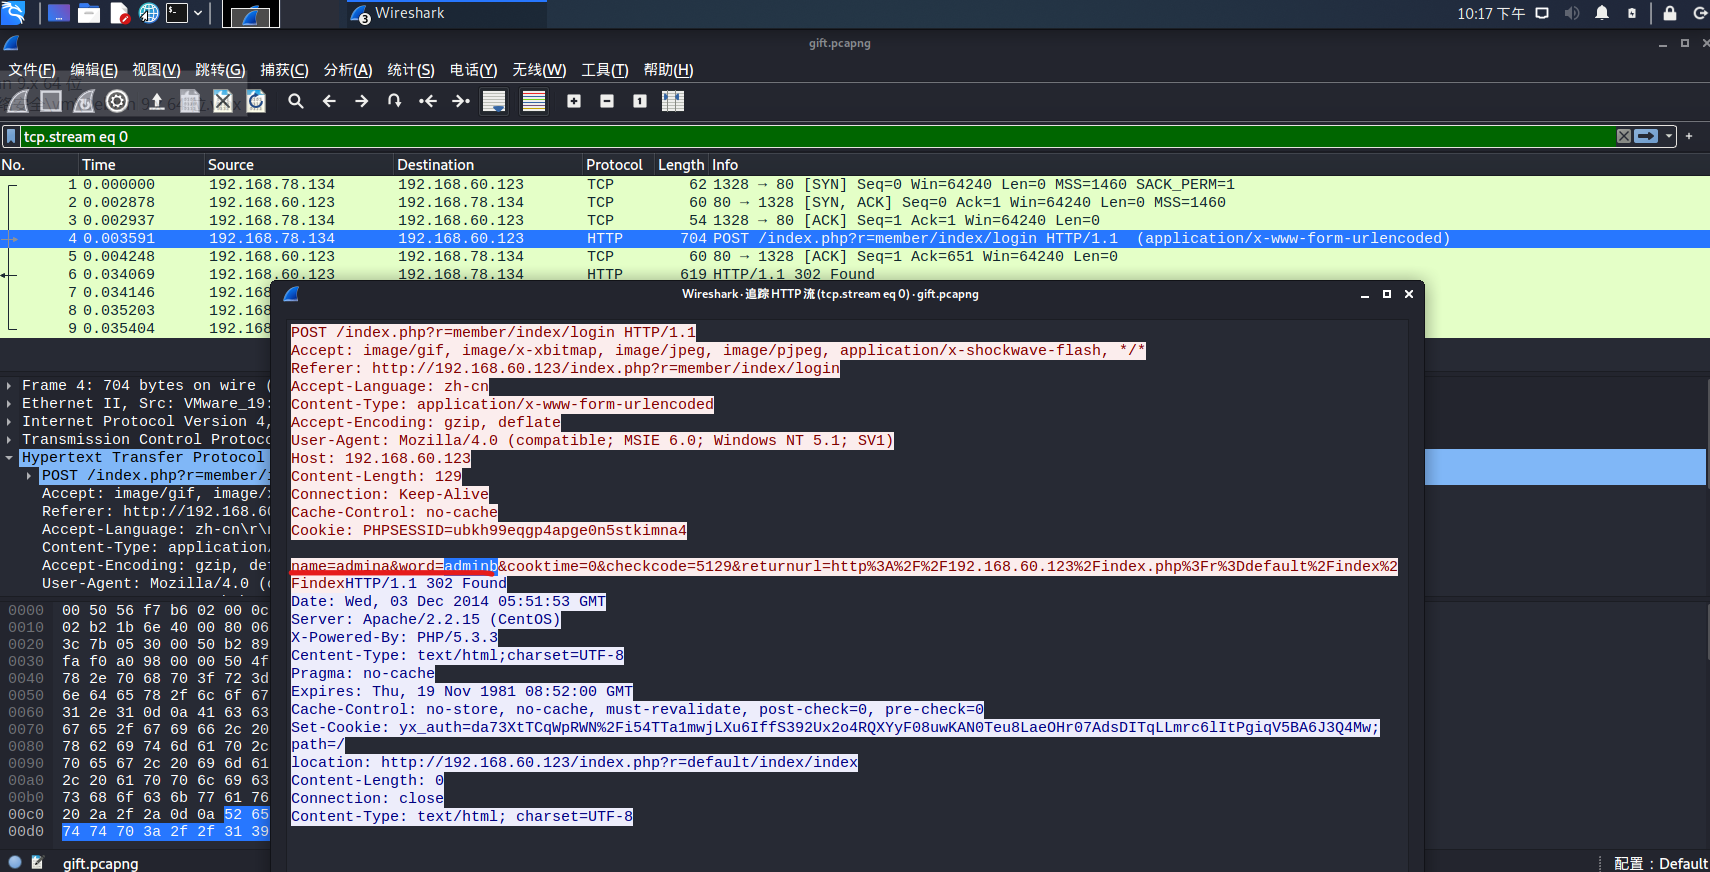Sort packet list by Info column
Viewport: 1710px width, 872px height.
click(1209, 165)
